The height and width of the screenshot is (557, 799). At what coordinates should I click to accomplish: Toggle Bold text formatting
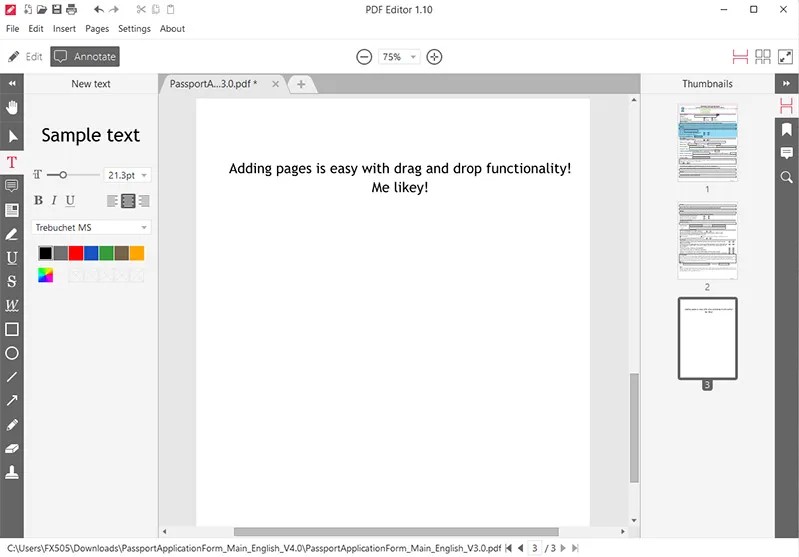pos(38,200)
